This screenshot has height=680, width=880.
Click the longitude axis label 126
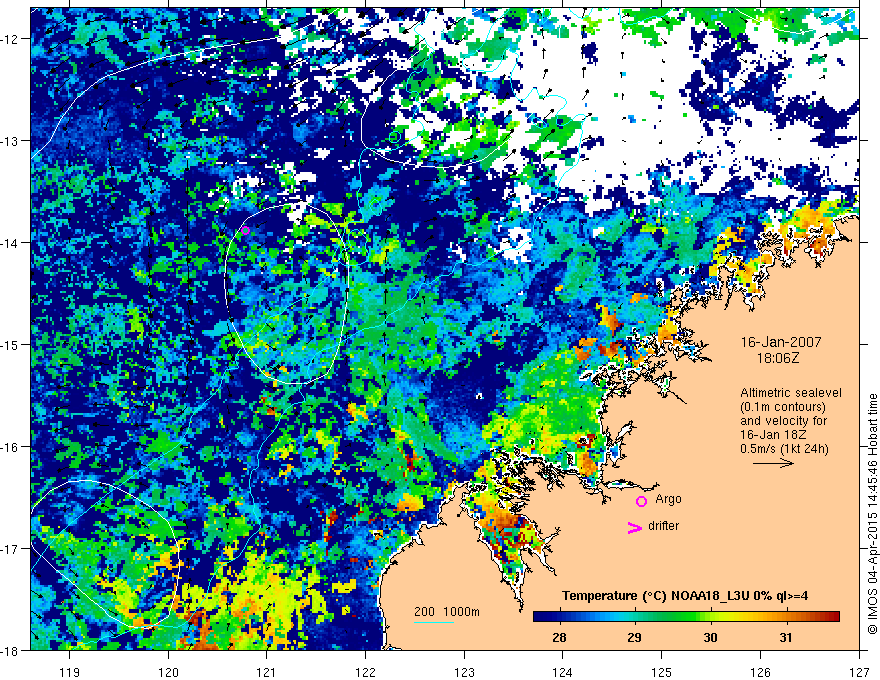(760, 672)
